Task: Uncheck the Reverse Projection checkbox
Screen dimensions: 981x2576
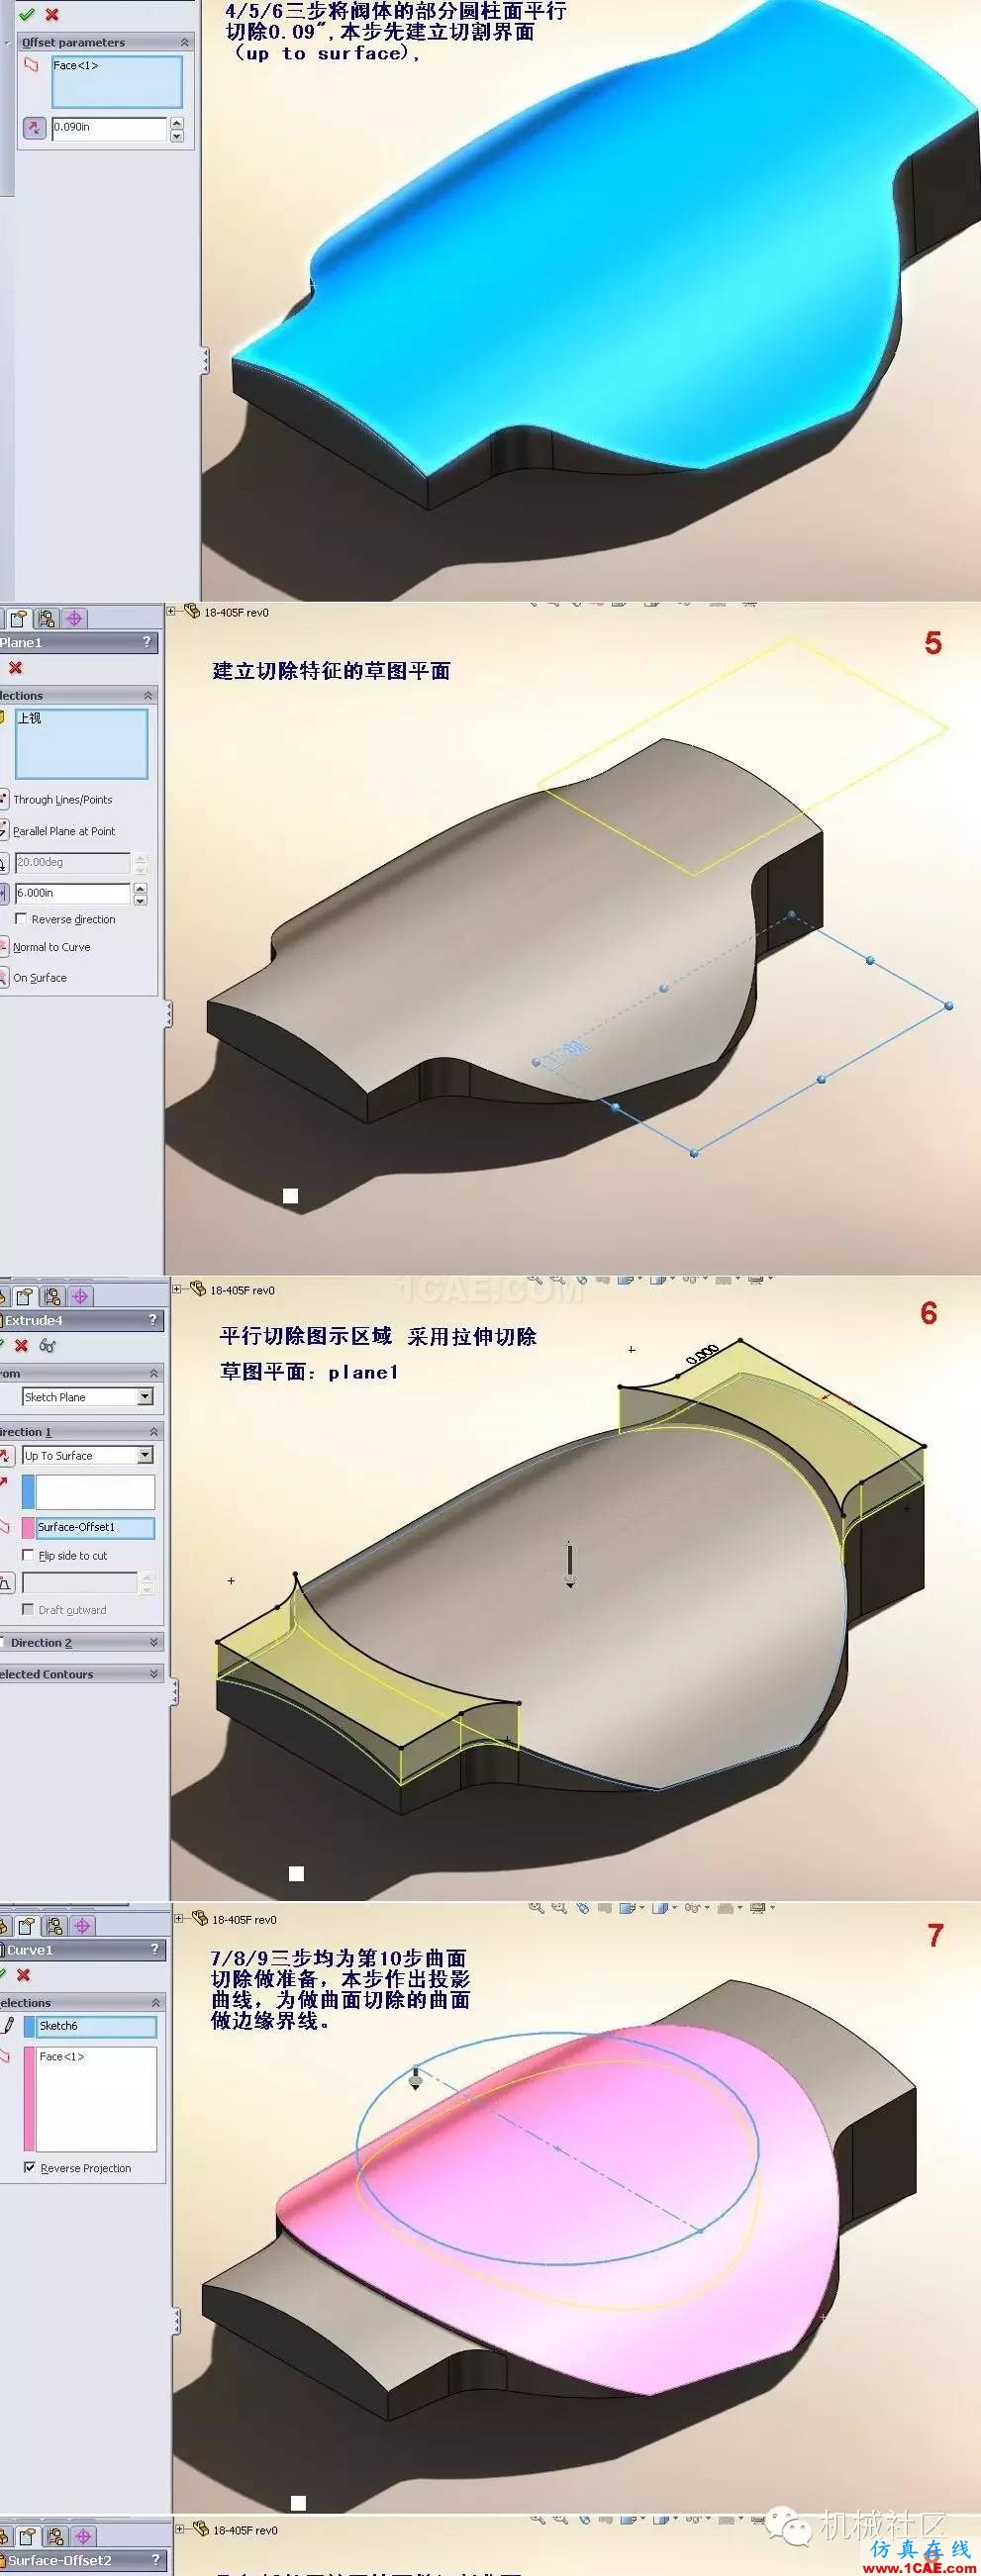Action: (30, 2168)
